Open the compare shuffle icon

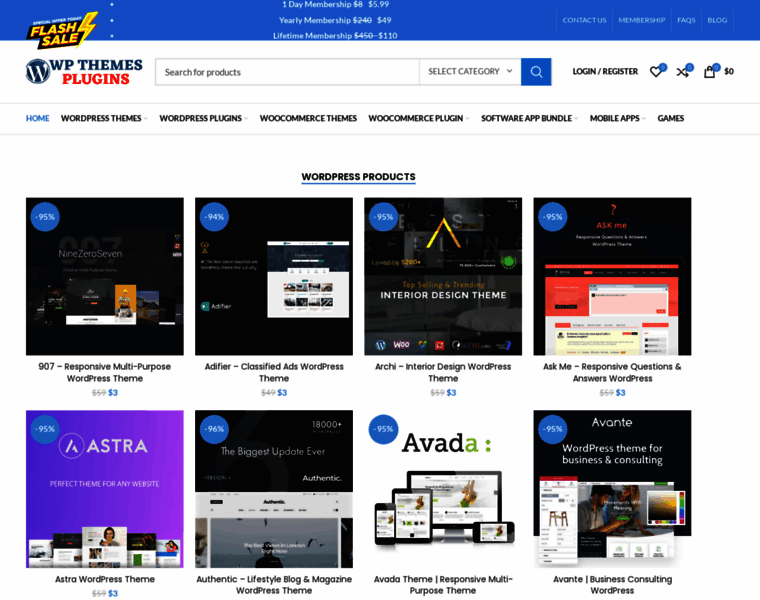pyautogui.click(x=682, y=72)
